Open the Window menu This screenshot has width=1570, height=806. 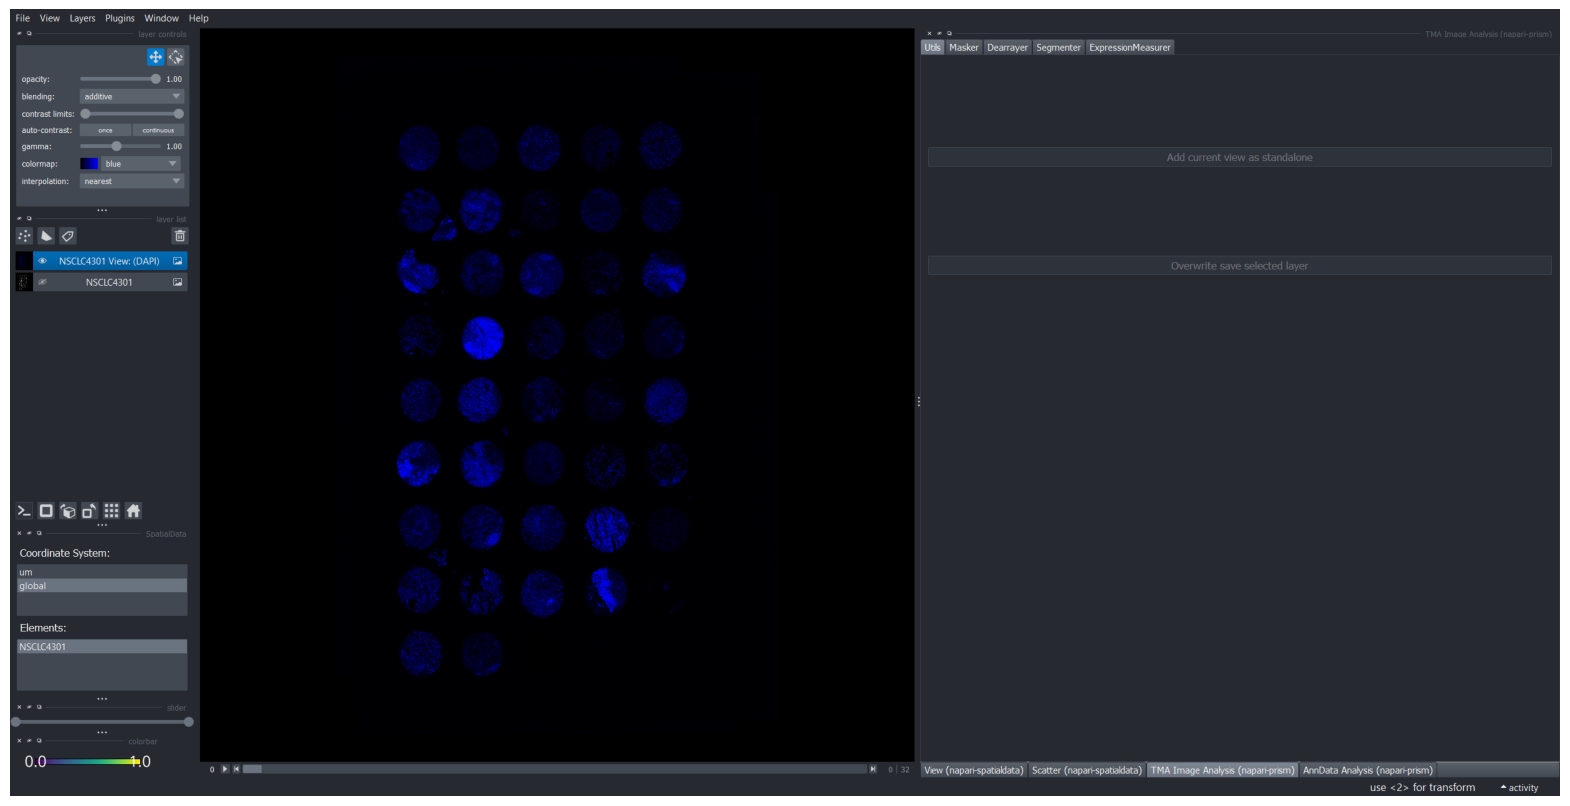click(161, 18)
